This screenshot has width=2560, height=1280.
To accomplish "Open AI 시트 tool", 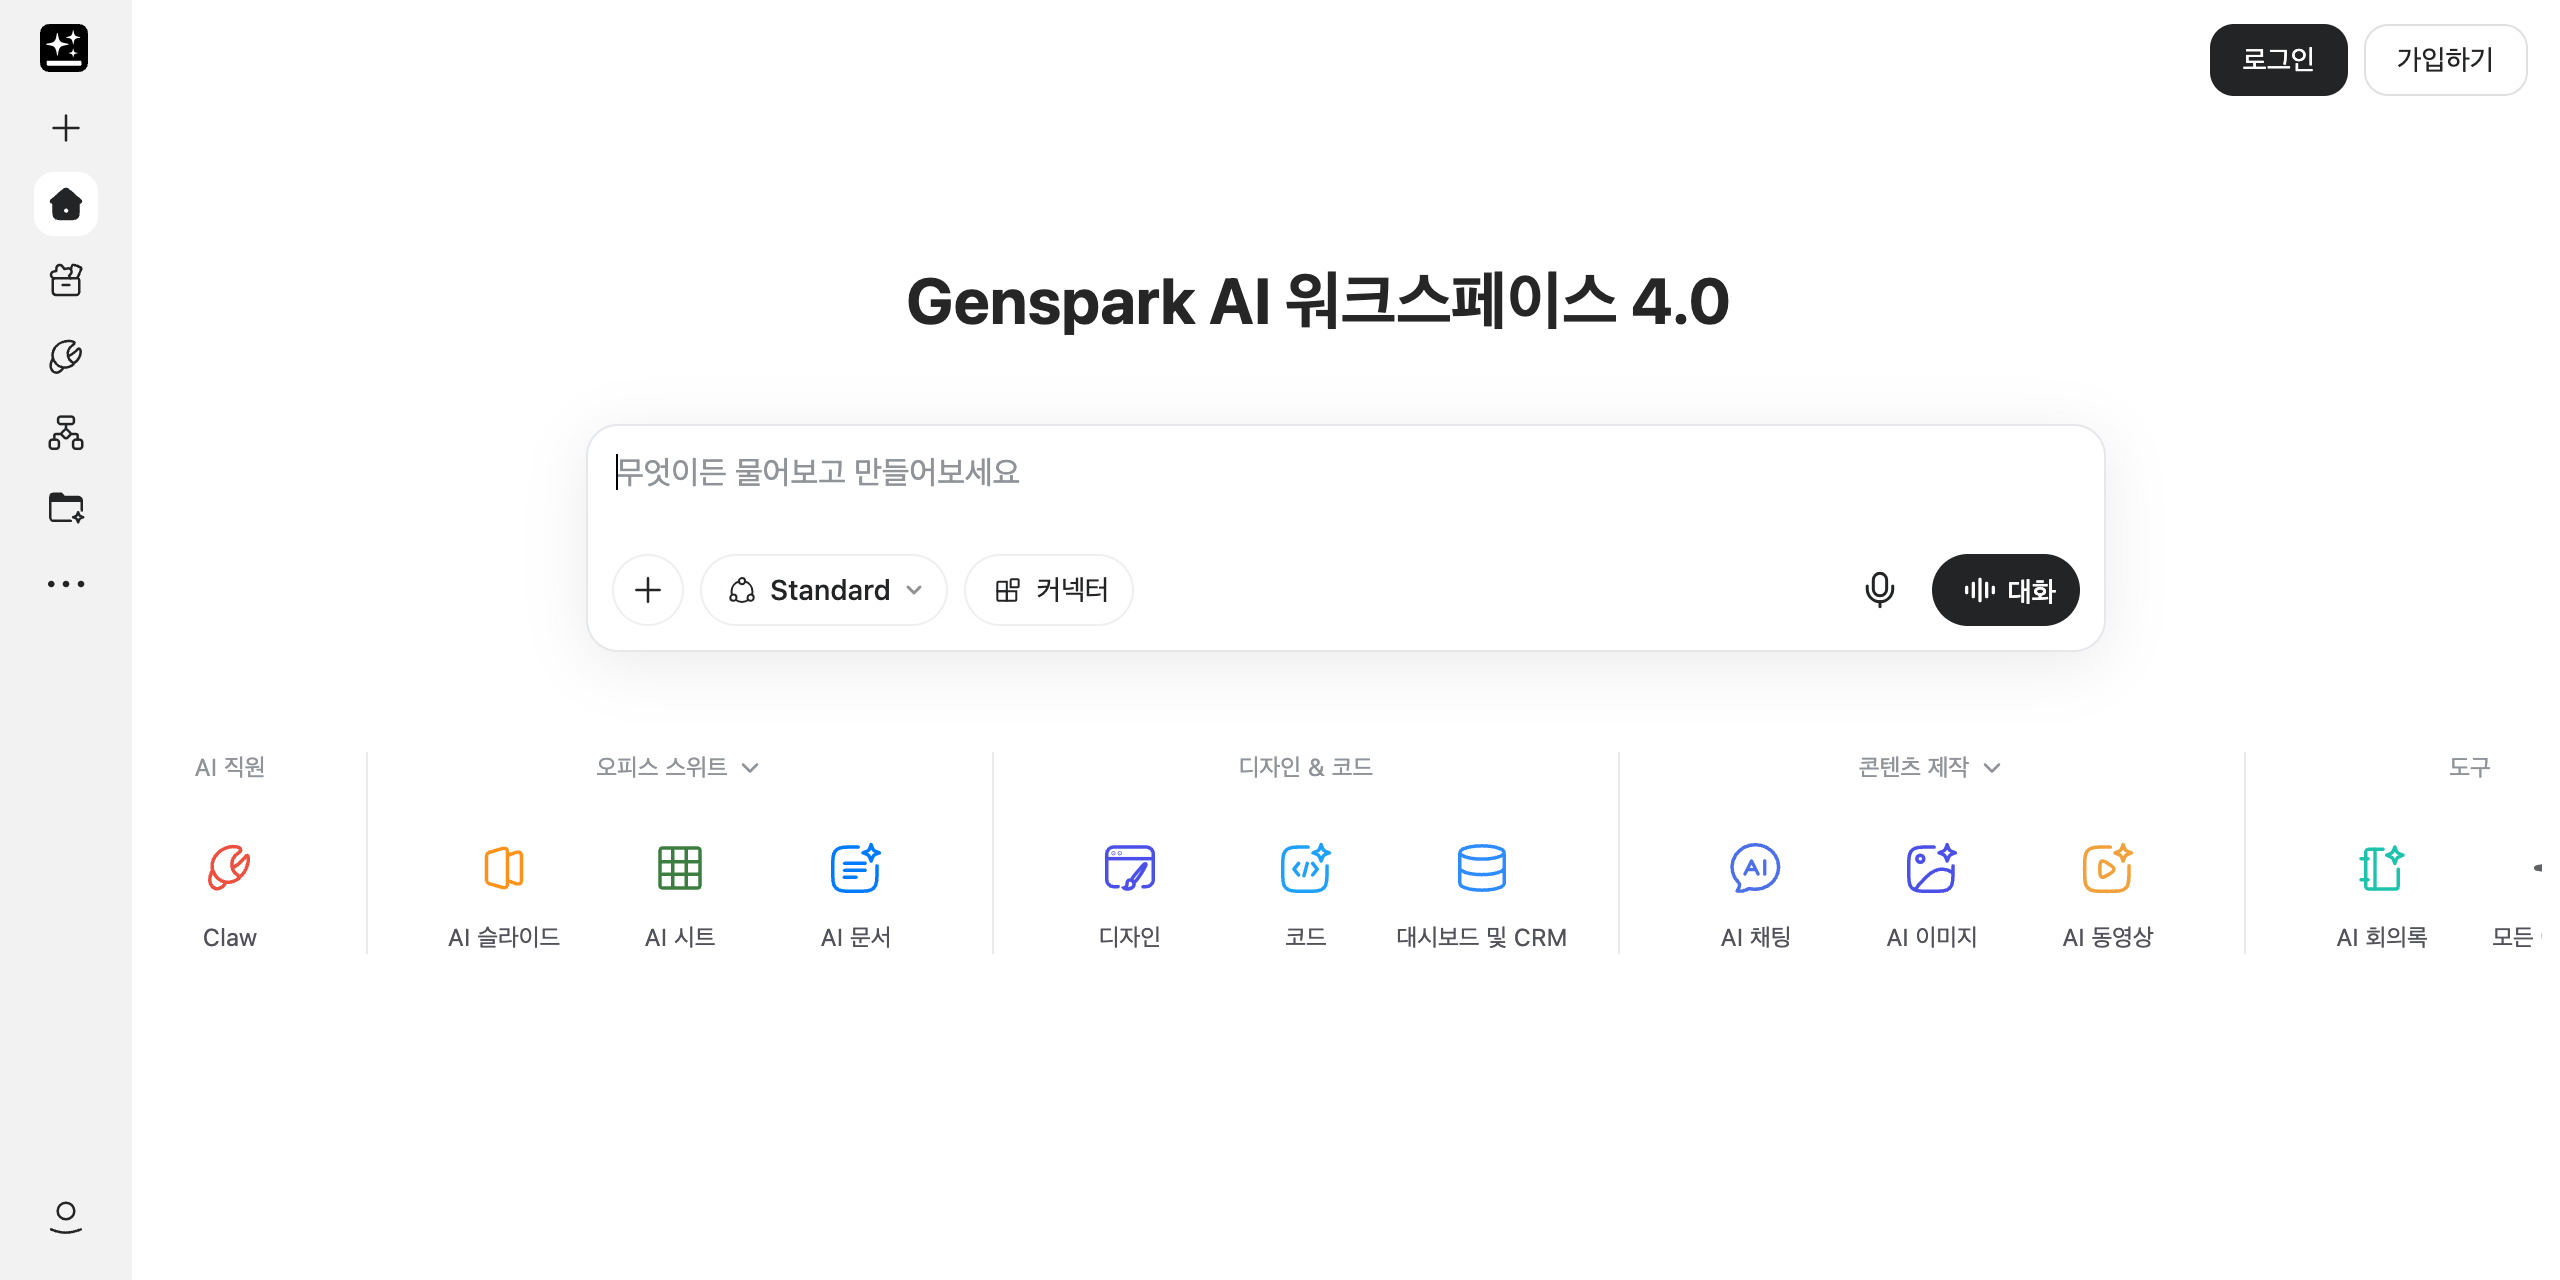I will [x=680, y=895].
